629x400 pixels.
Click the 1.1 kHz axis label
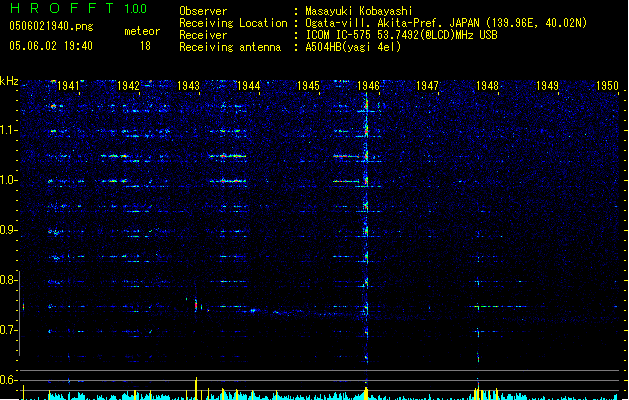pyautogui.click(x=8, y=130)
